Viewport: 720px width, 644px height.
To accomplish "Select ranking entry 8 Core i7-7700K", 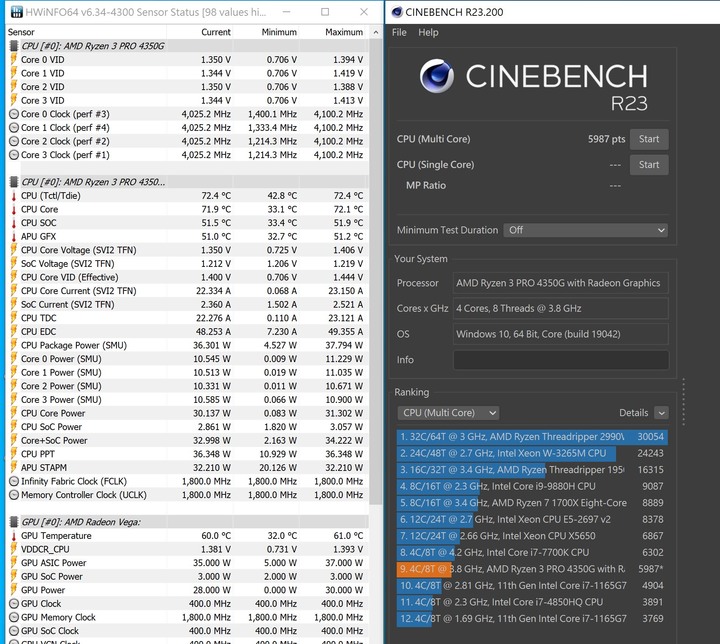I will pyautogui.click(x=532, y=552).
